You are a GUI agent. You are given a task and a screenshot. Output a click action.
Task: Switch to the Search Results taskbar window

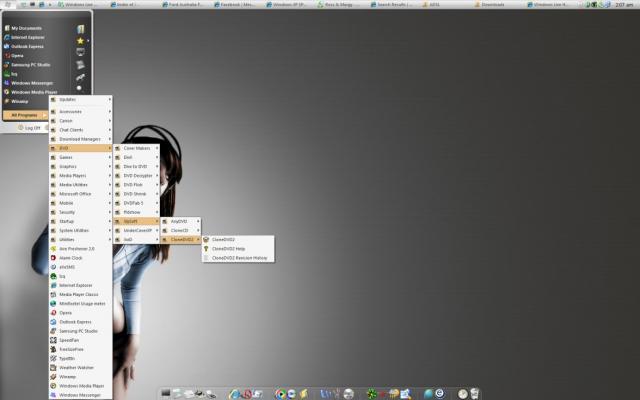coord(393,4)
